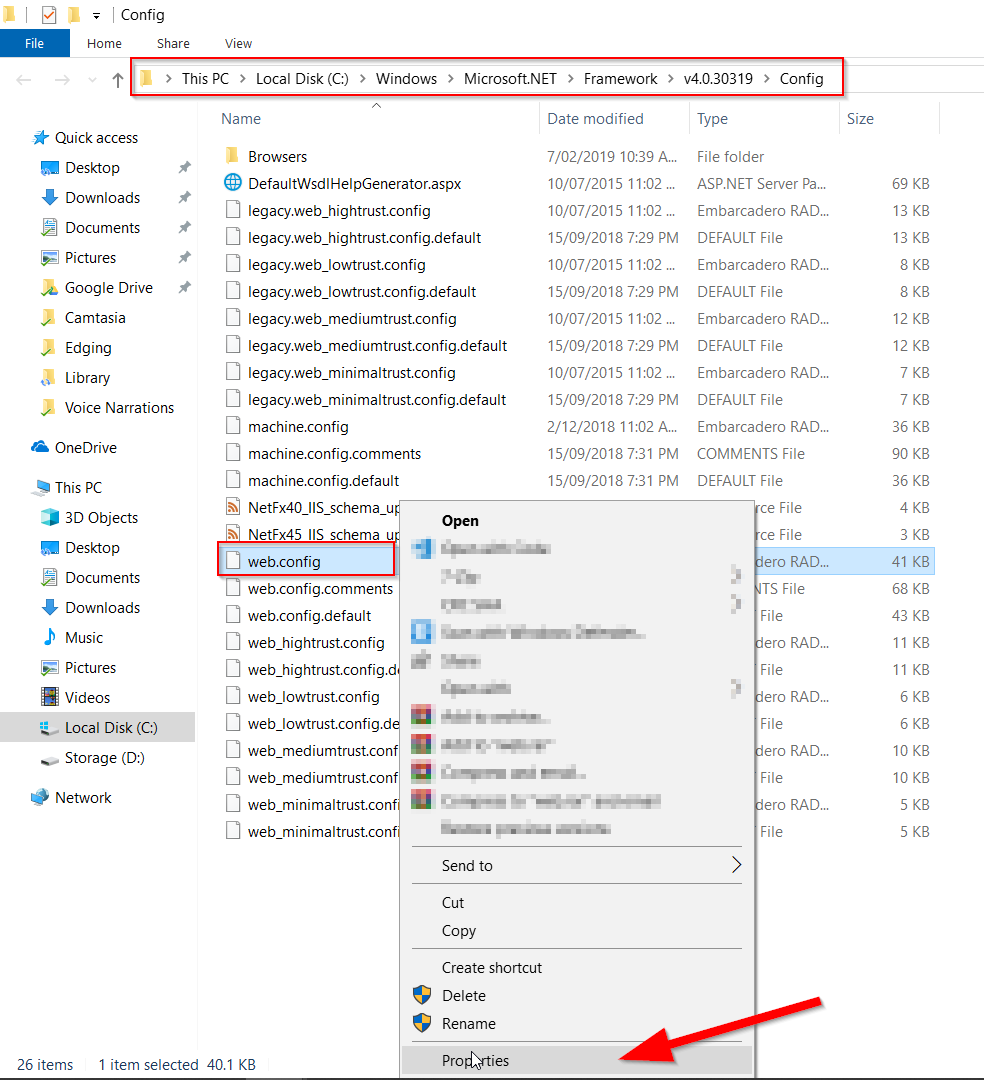Click Videos film icon under This PC
Screen dimensions: 984x1080
50,698
